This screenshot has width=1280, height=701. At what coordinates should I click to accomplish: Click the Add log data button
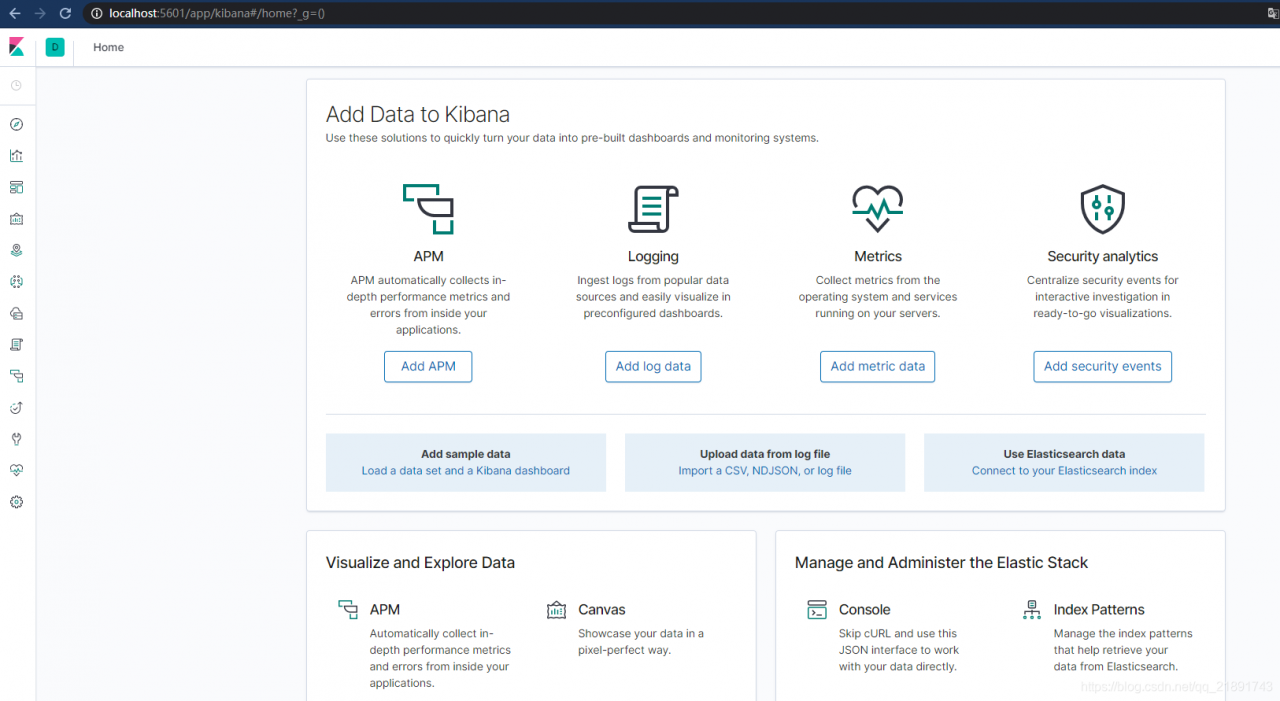(653, 367)
